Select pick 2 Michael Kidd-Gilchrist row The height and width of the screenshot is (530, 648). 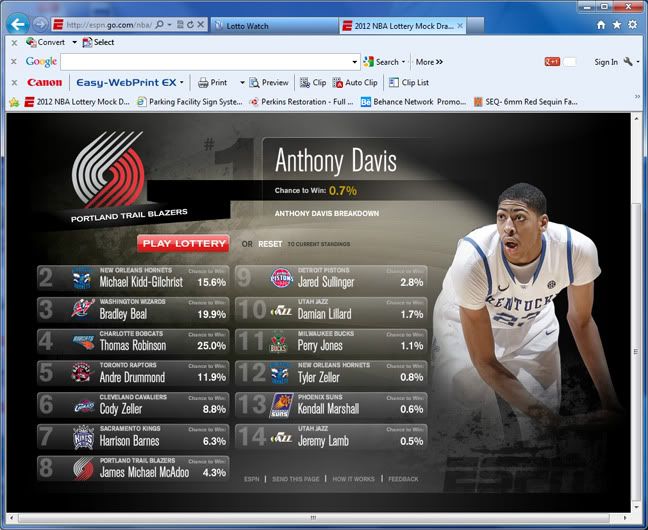click(133, 278)
